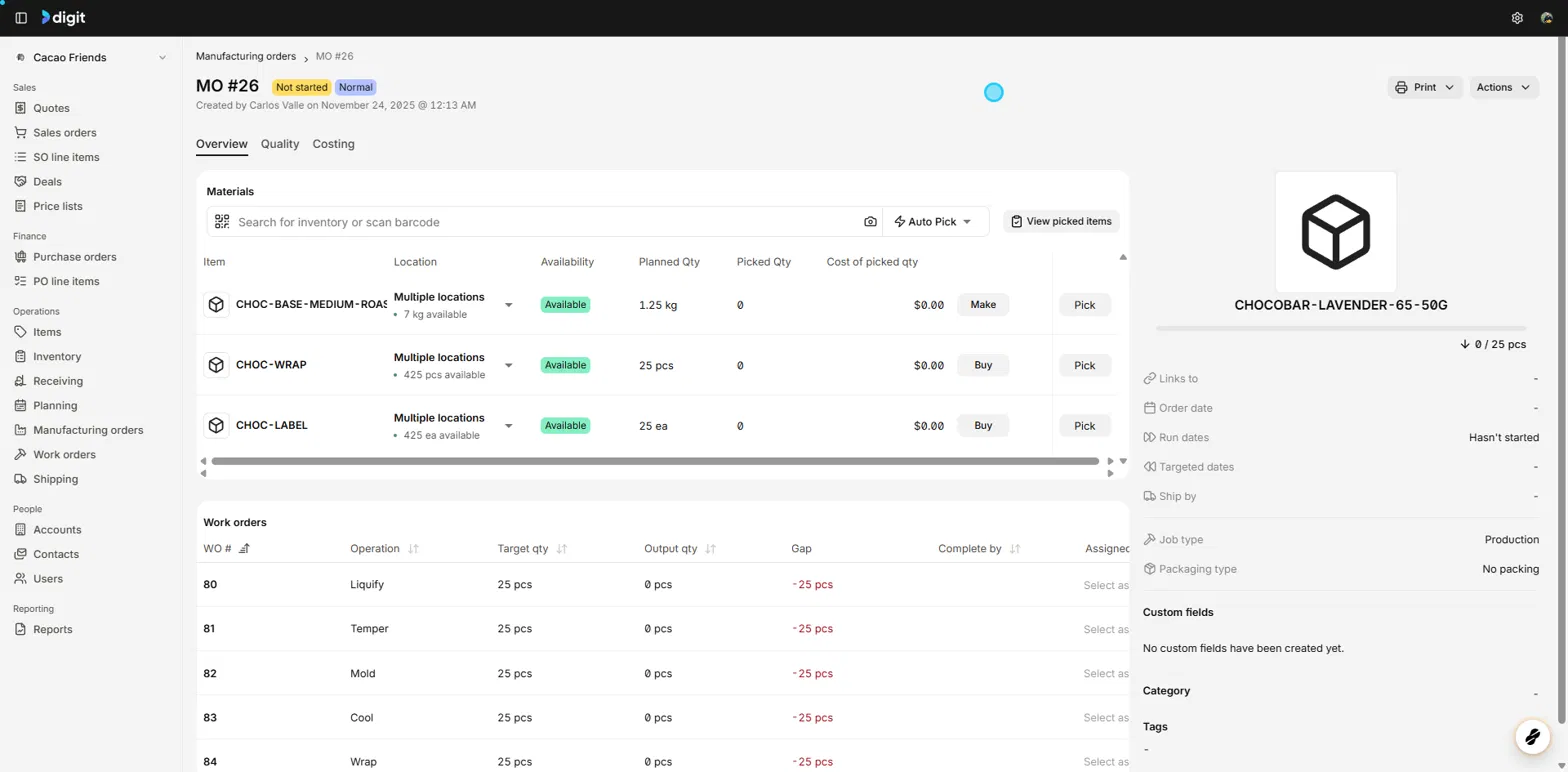Switch to the Quality tab
The width and height of the screenshot is (1568, 772).
[x=280, y=144]
